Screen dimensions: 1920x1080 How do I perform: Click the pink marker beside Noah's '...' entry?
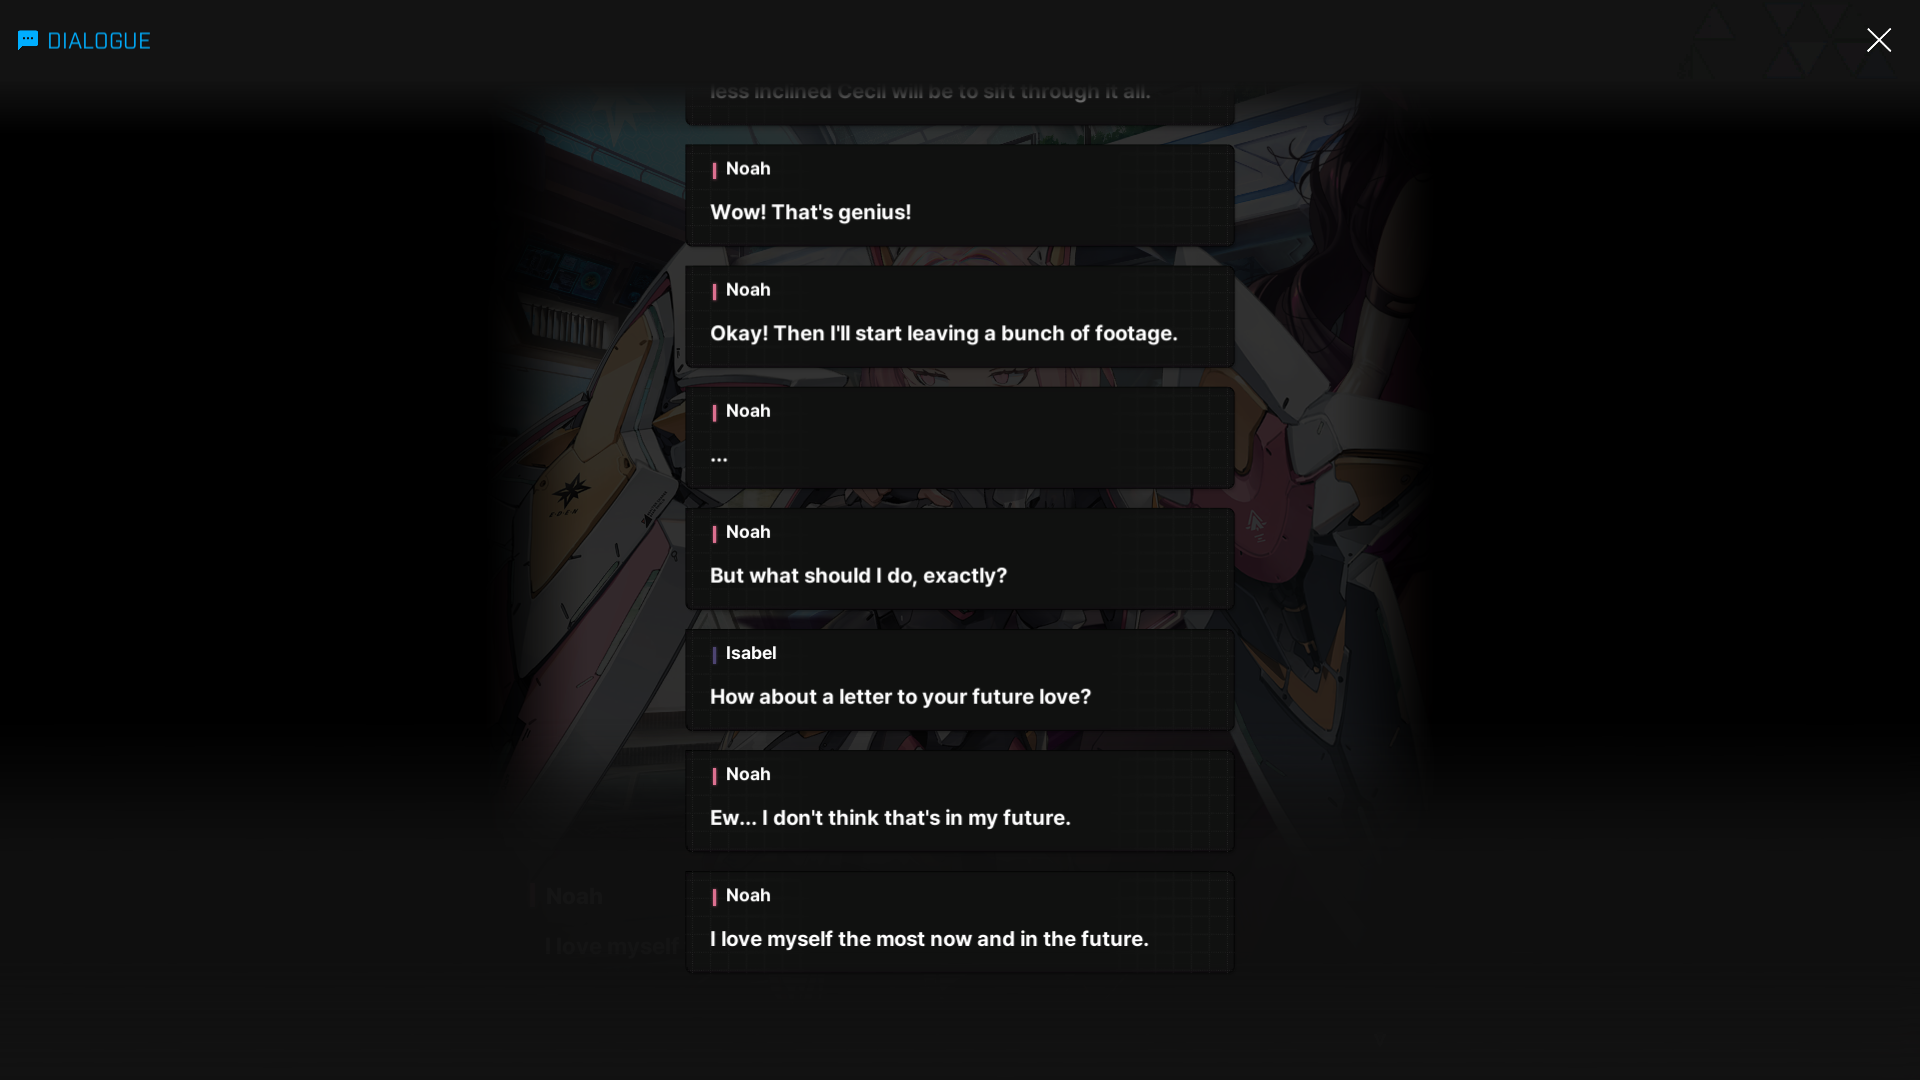[714, 412]
